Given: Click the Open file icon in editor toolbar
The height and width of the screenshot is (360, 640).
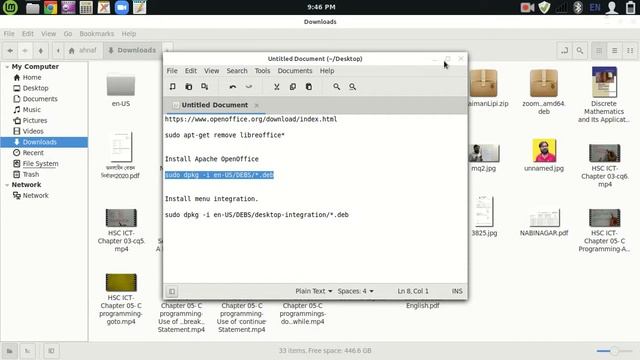Looking at the screenshot, I should [189, 87].
